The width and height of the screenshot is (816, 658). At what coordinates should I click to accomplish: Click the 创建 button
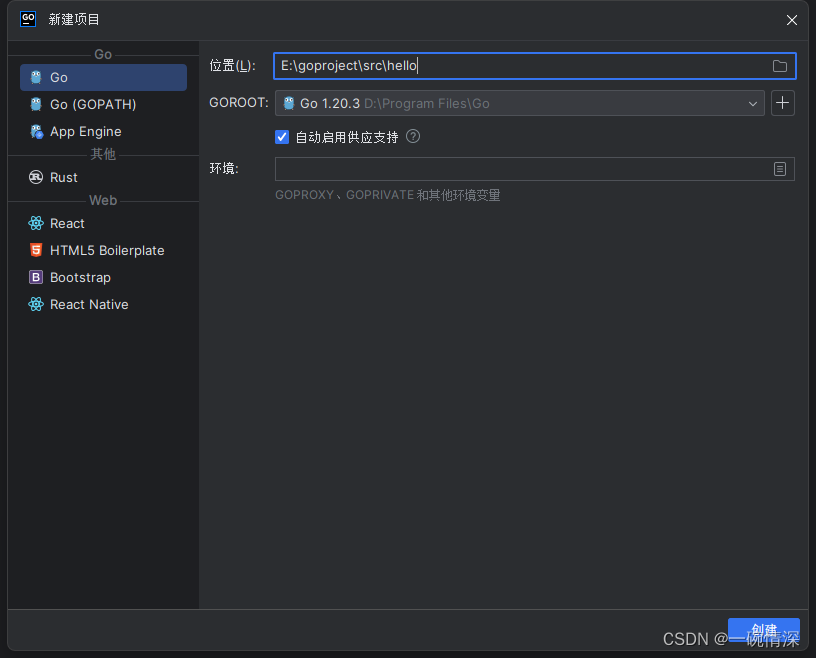763,630
